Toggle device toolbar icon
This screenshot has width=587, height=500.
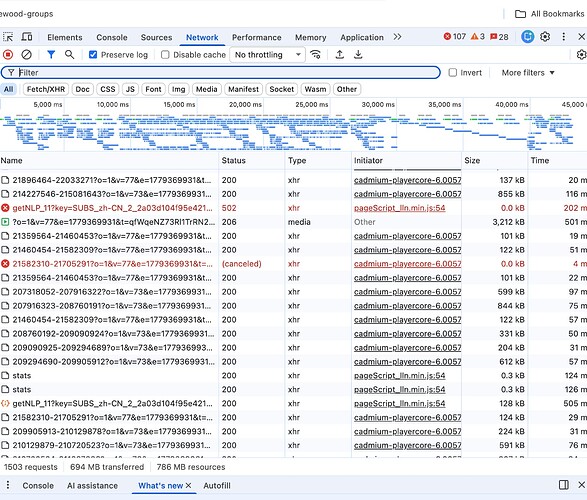coord(27,37)
